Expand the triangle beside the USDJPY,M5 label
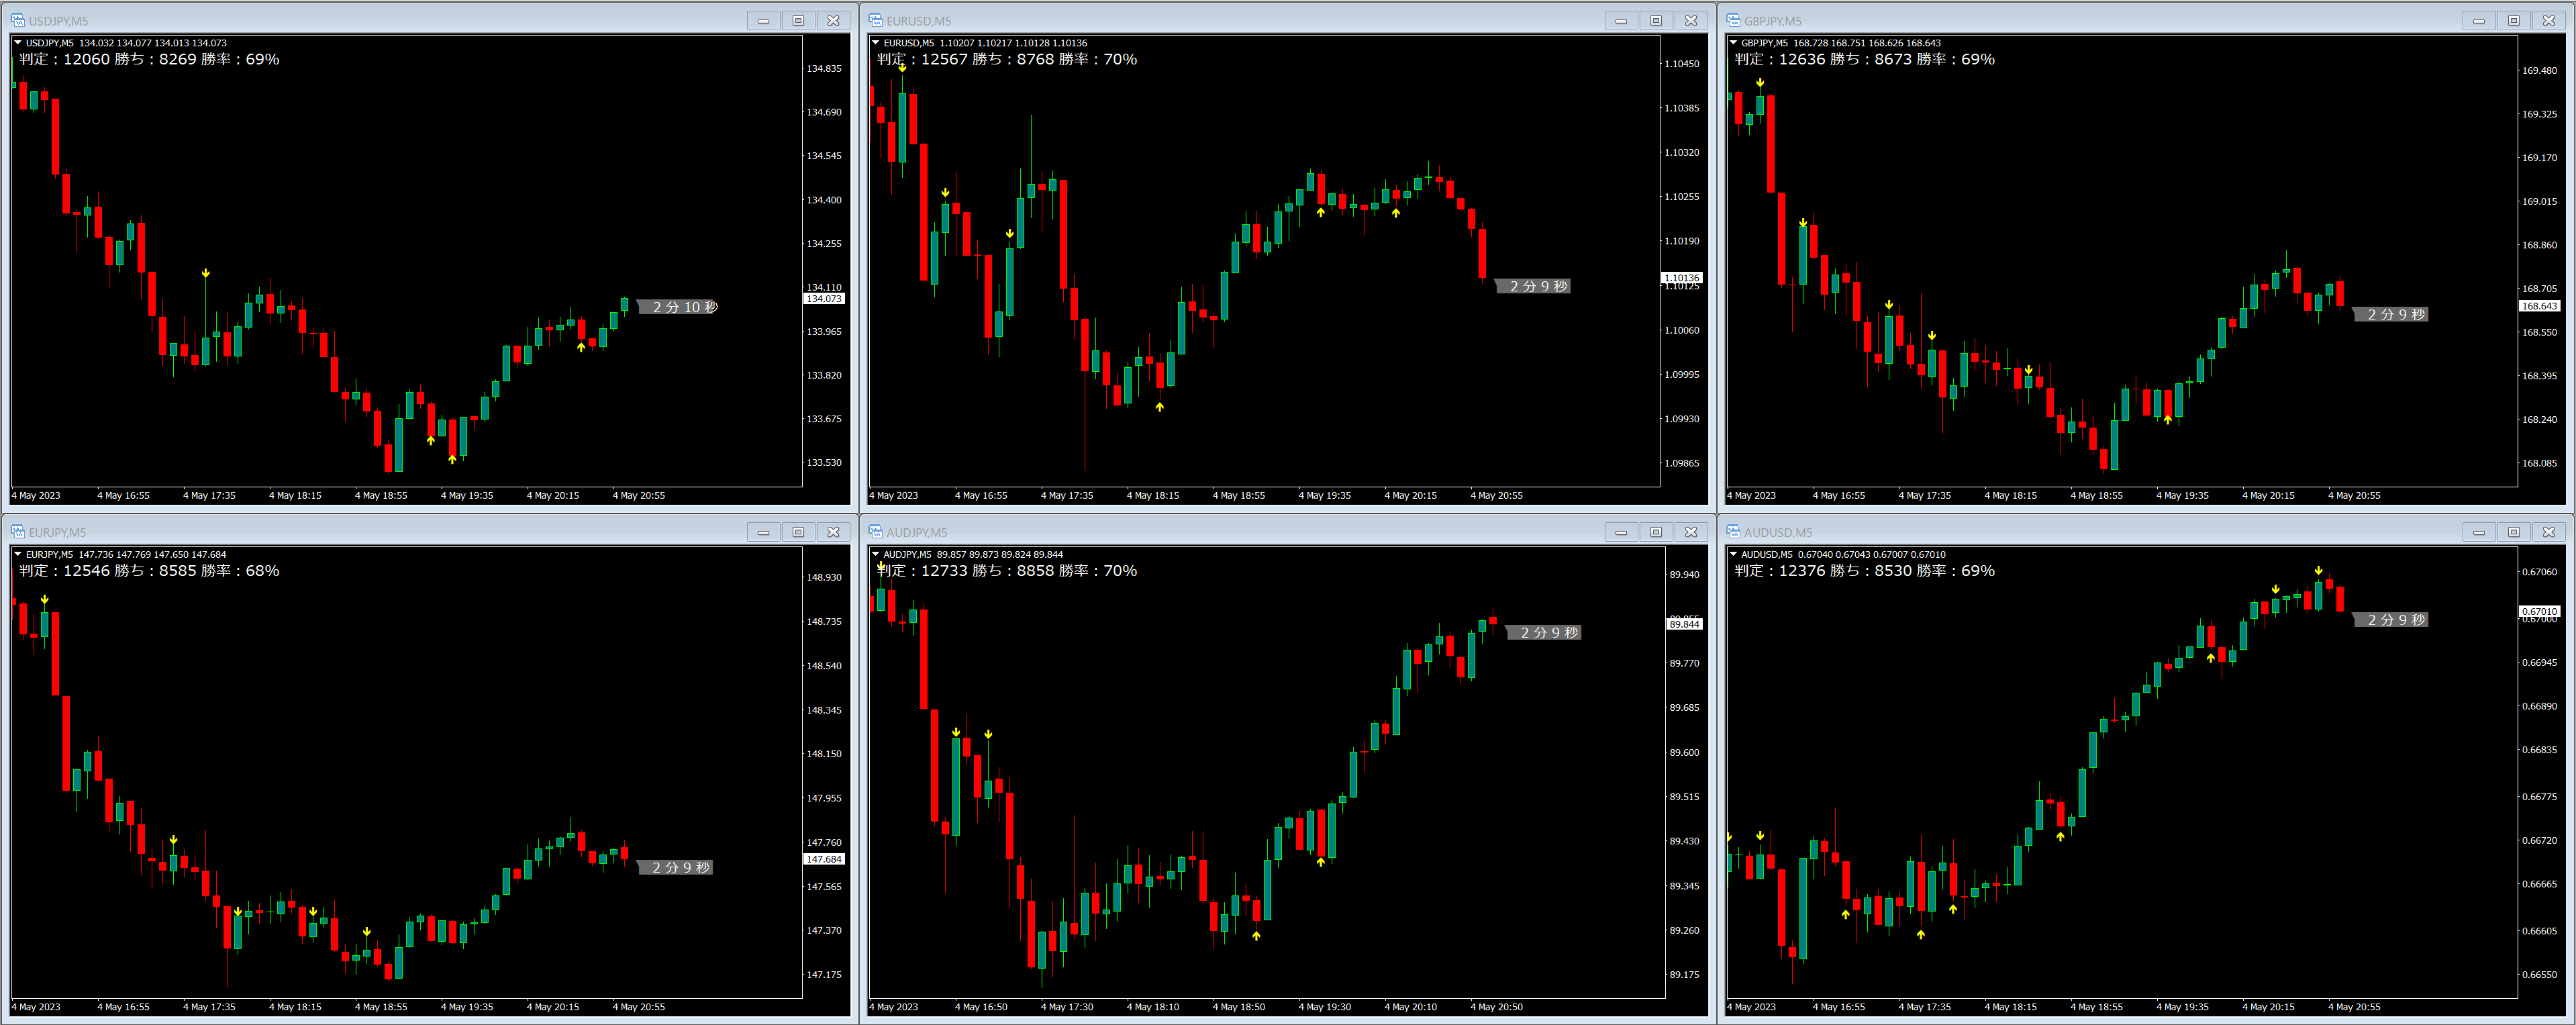This screenshot has width=2576, height=1025. point(18,43)
